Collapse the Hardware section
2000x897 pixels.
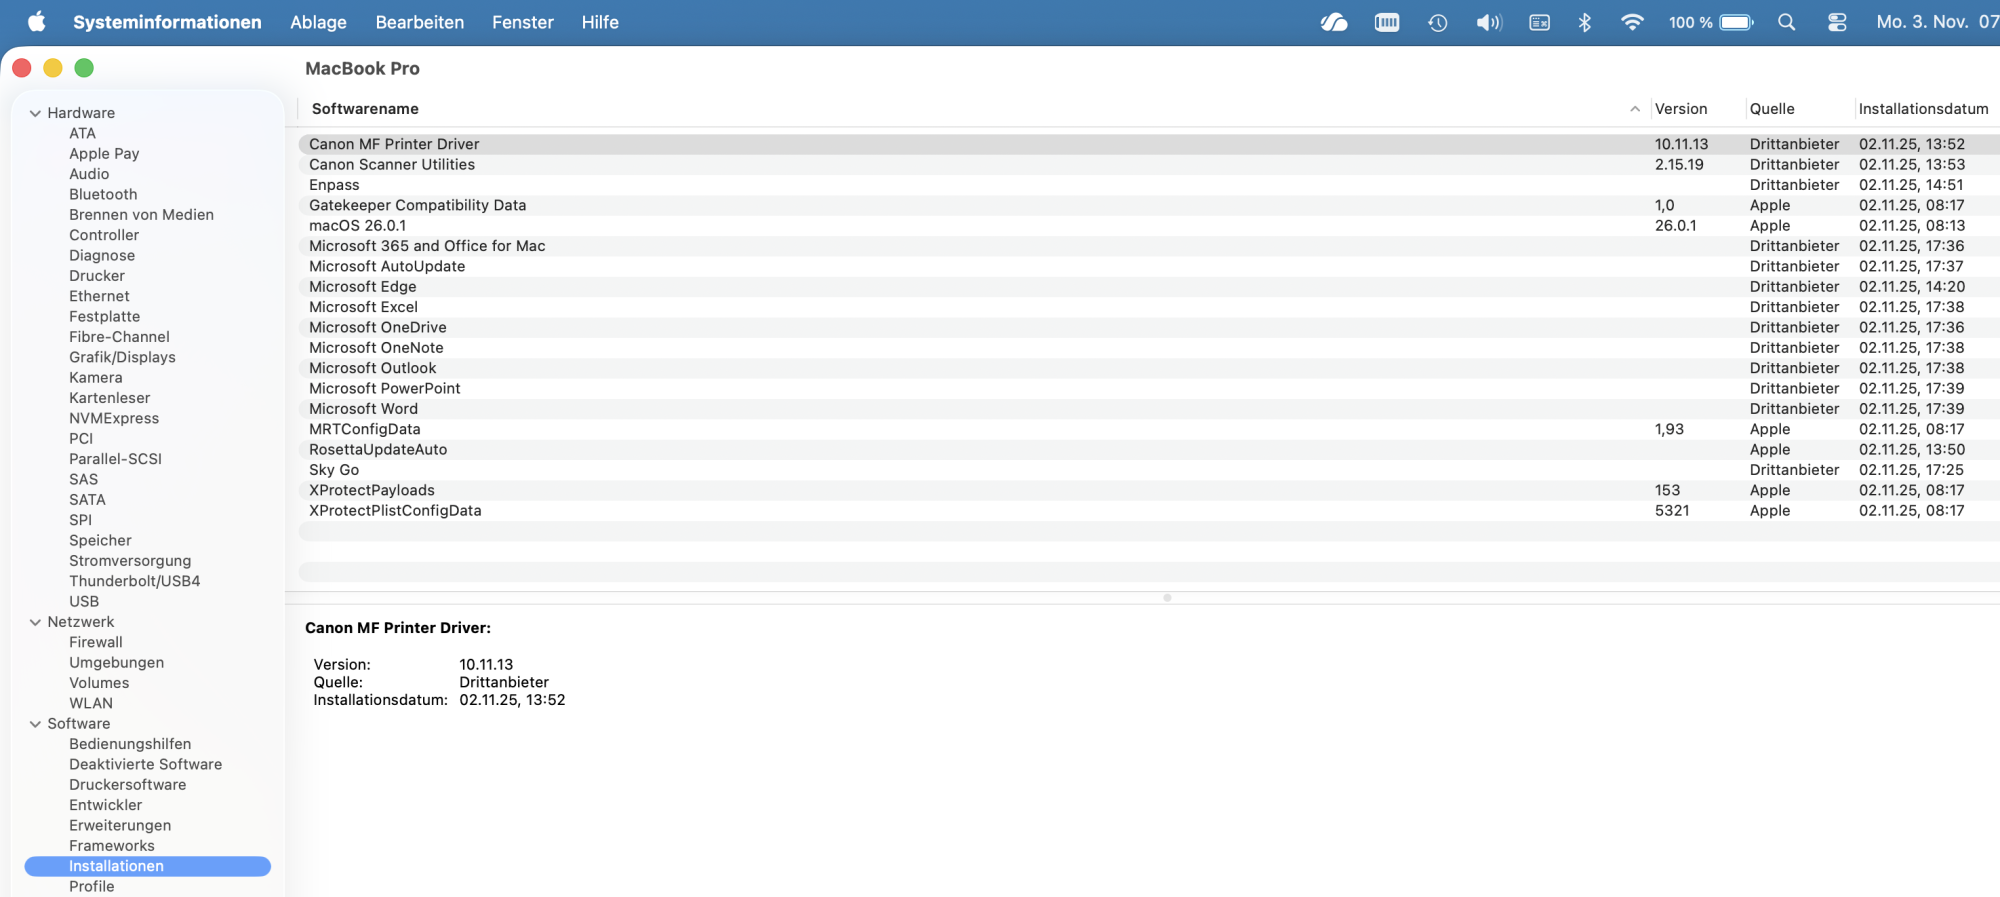tap(35, 113)
